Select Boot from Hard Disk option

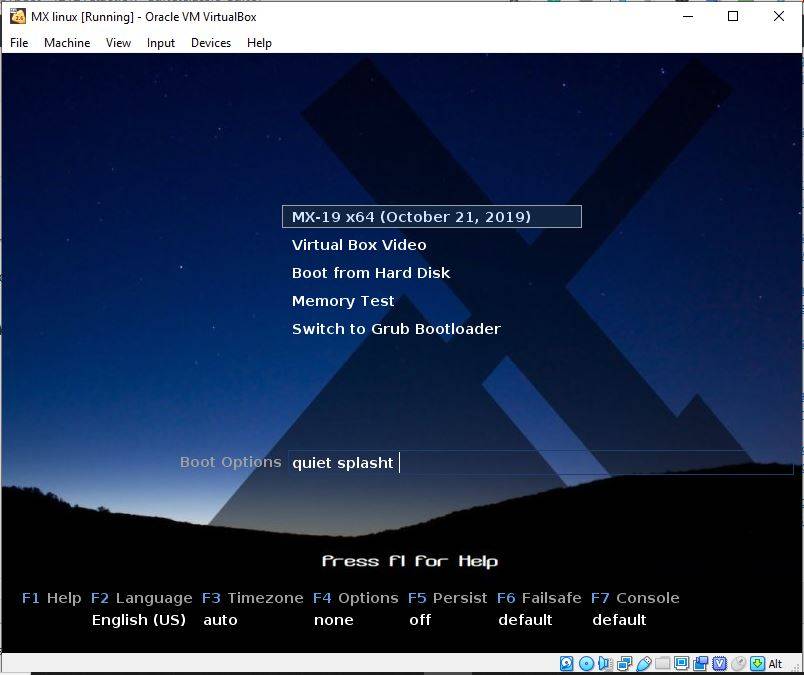pyautogui.click(x=370, y=272)
